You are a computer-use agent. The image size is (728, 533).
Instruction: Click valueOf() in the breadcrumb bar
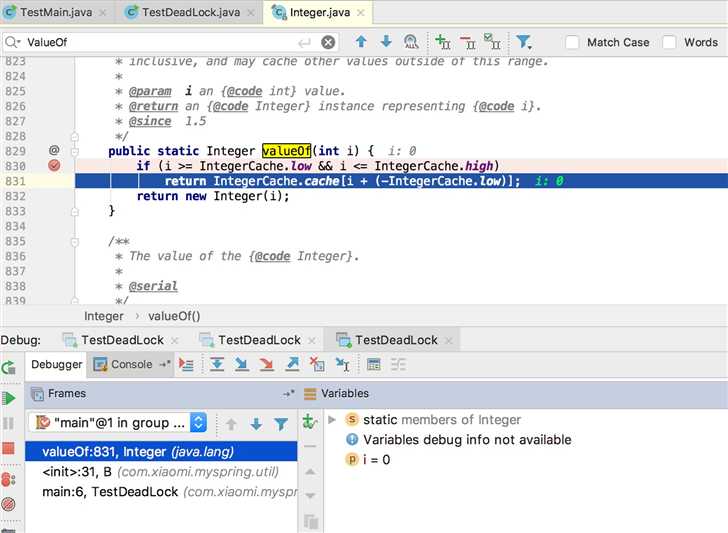click(x=174, y=316)
